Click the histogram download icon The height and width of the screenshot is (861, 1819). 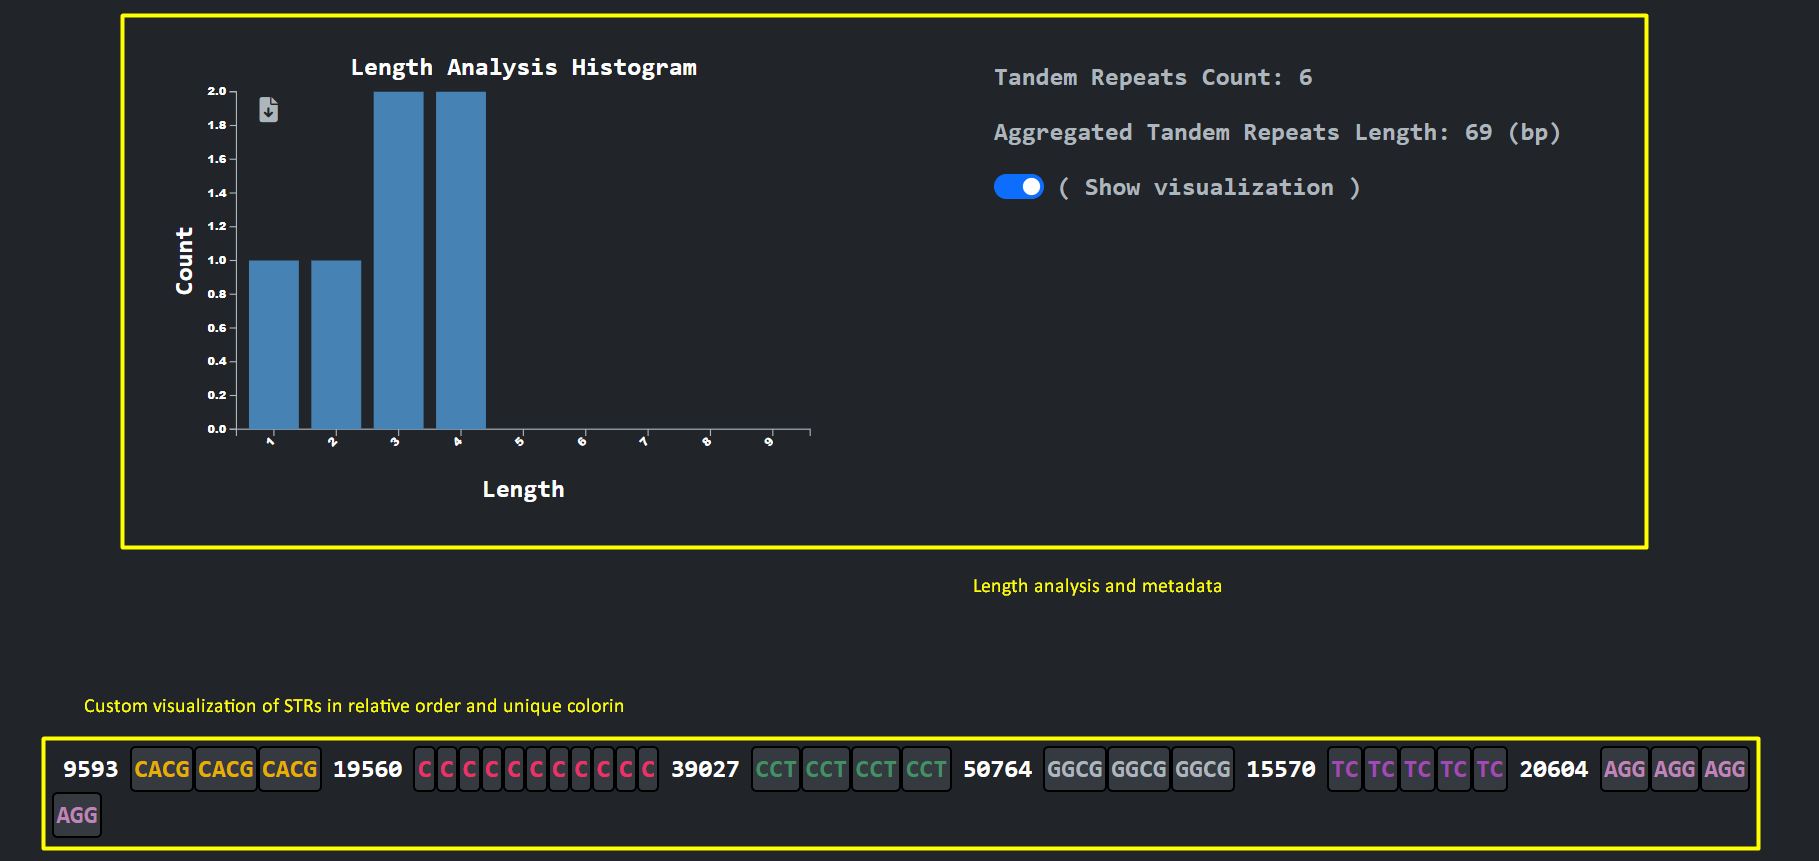pos(268,109)
